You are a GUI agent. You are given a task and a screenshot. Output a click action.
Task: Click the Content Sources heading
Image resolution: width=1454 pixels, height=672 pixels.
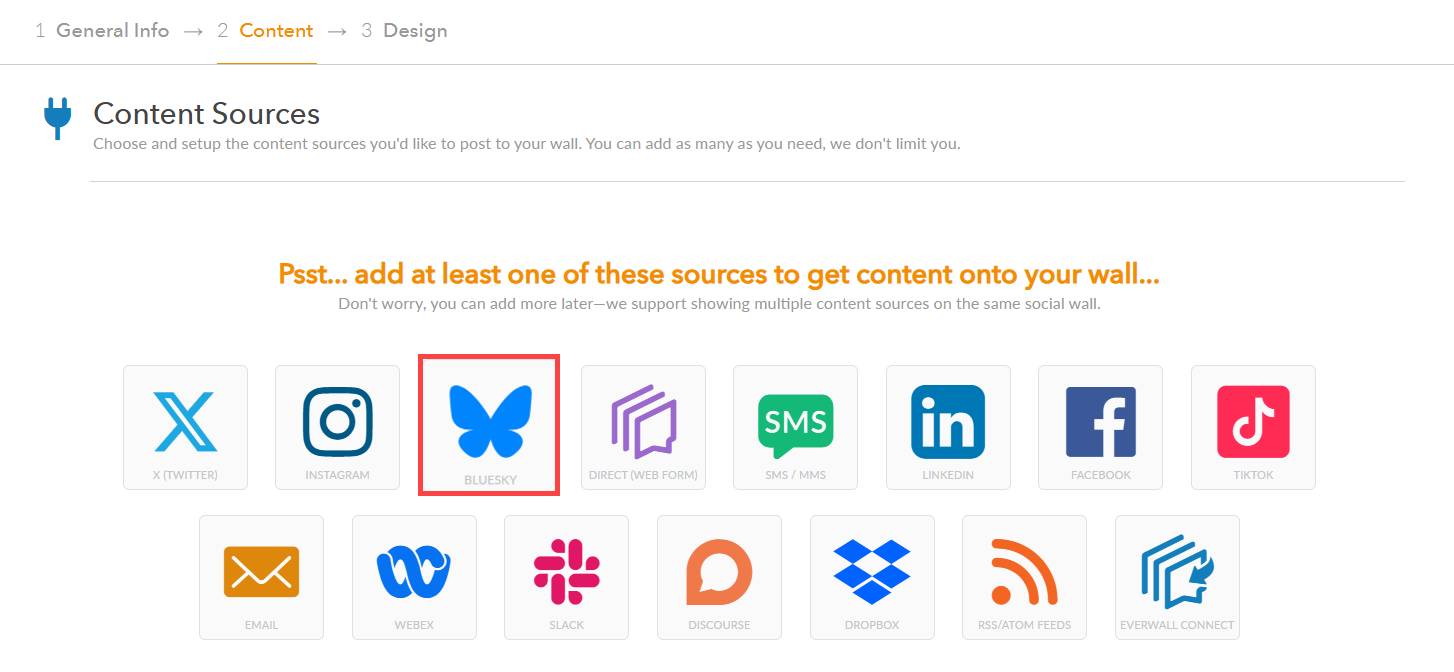coord(206,113)
